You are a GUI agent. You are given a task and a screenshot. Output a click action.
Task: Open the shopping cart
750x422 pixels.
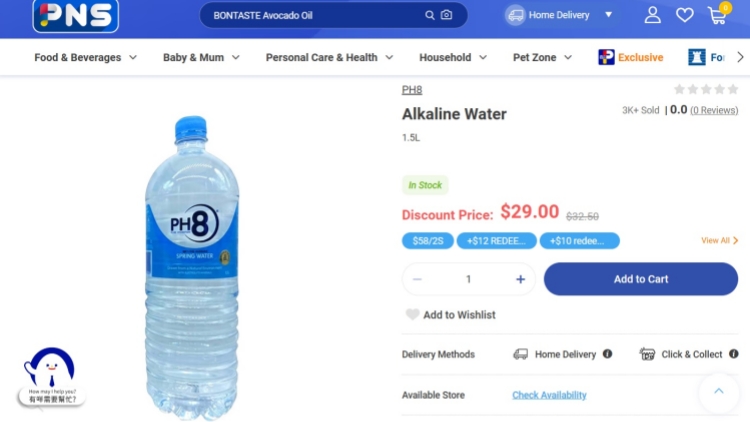pyautogui.click(x=717, y=15)
